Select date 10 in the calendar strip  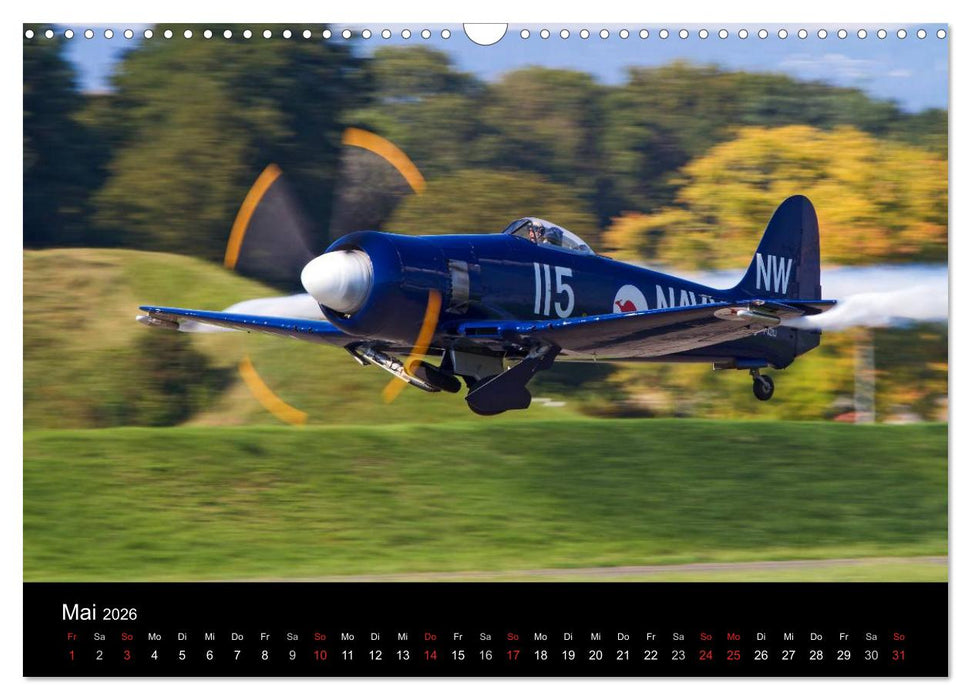320,654
